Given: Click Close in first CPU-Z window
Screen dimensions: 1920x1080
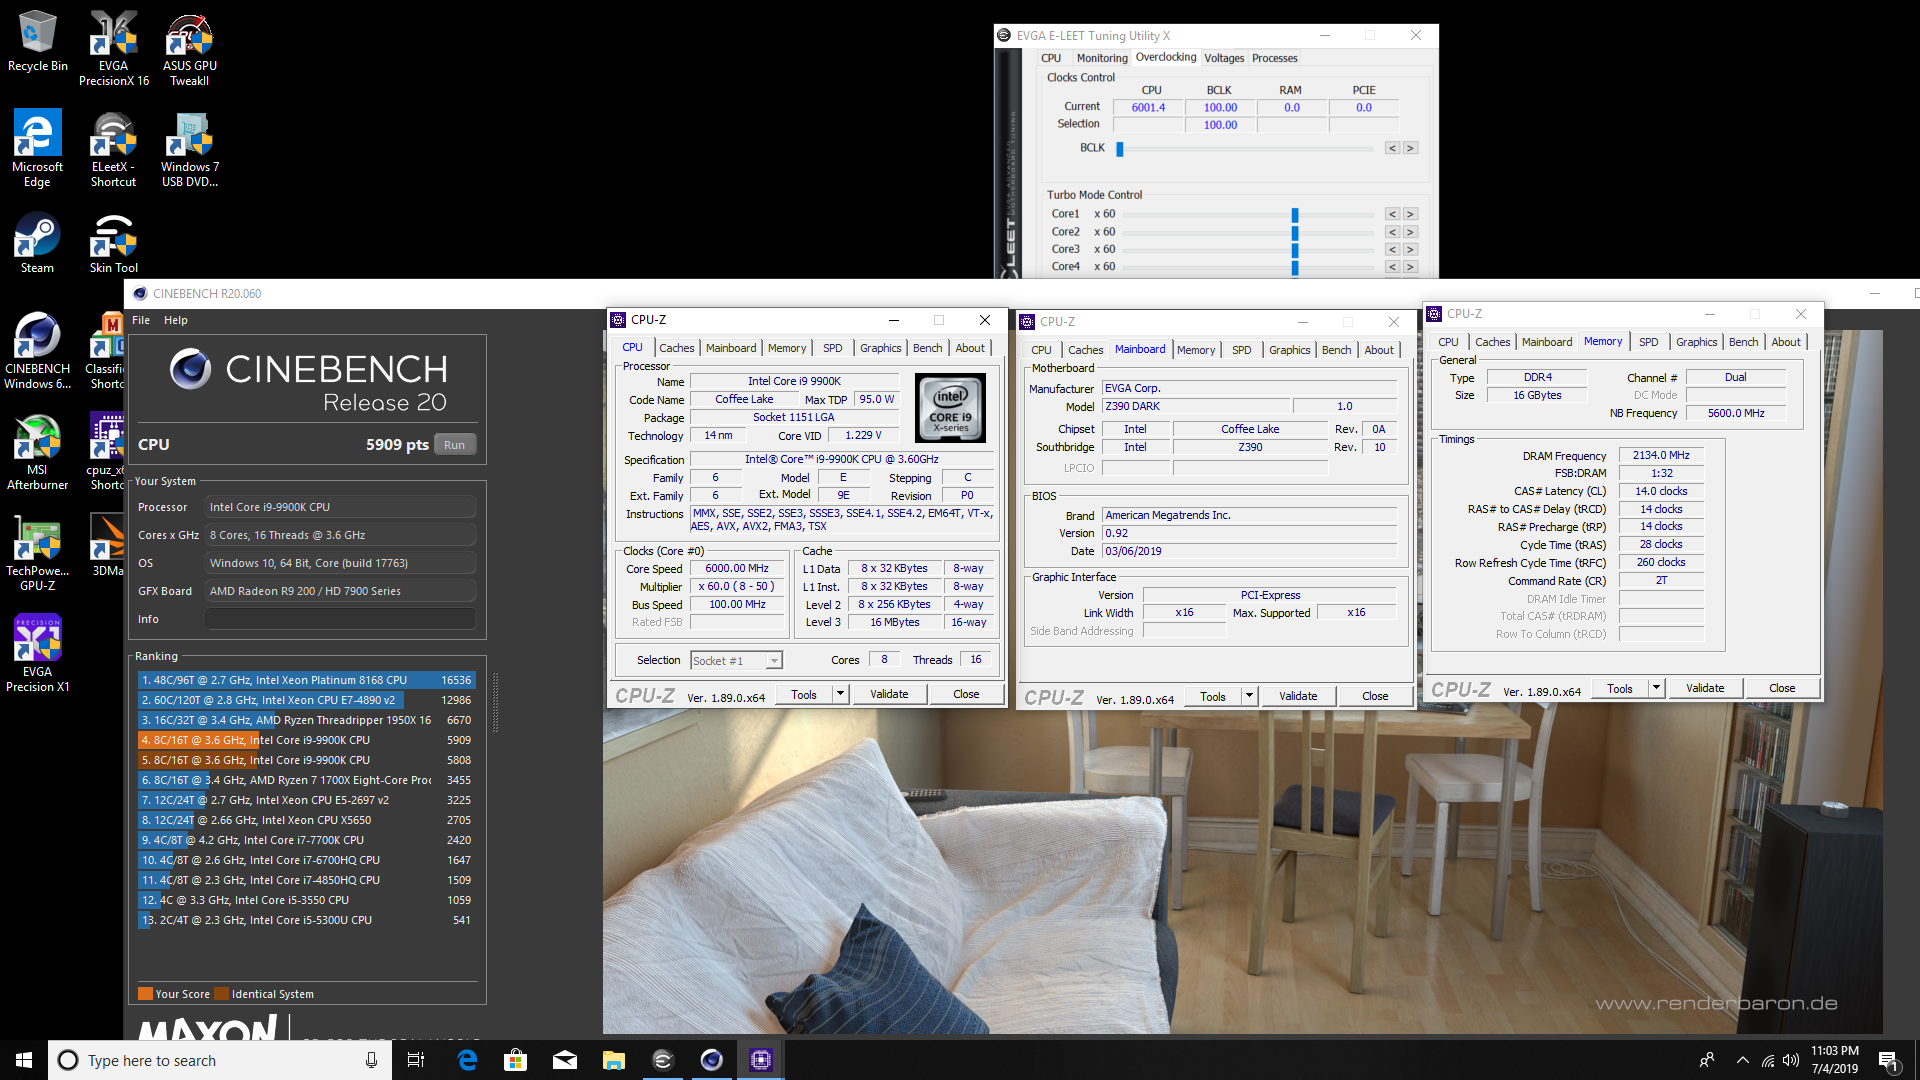Looking at the screenshot, I should (x=966, y=694).
